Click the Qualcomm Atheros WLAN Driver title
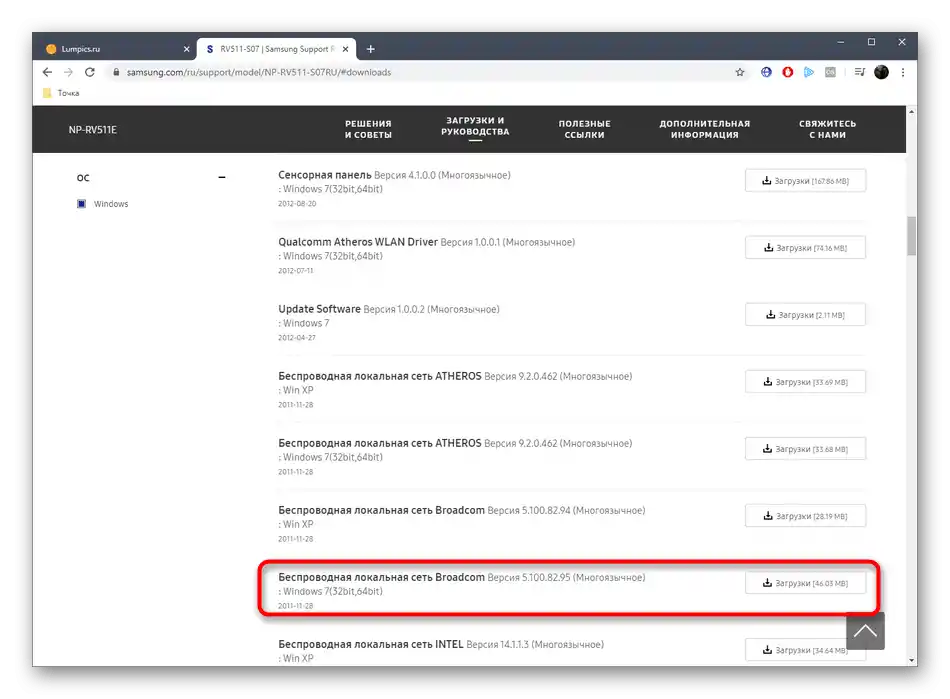950x699 pixels. point(358,242)
